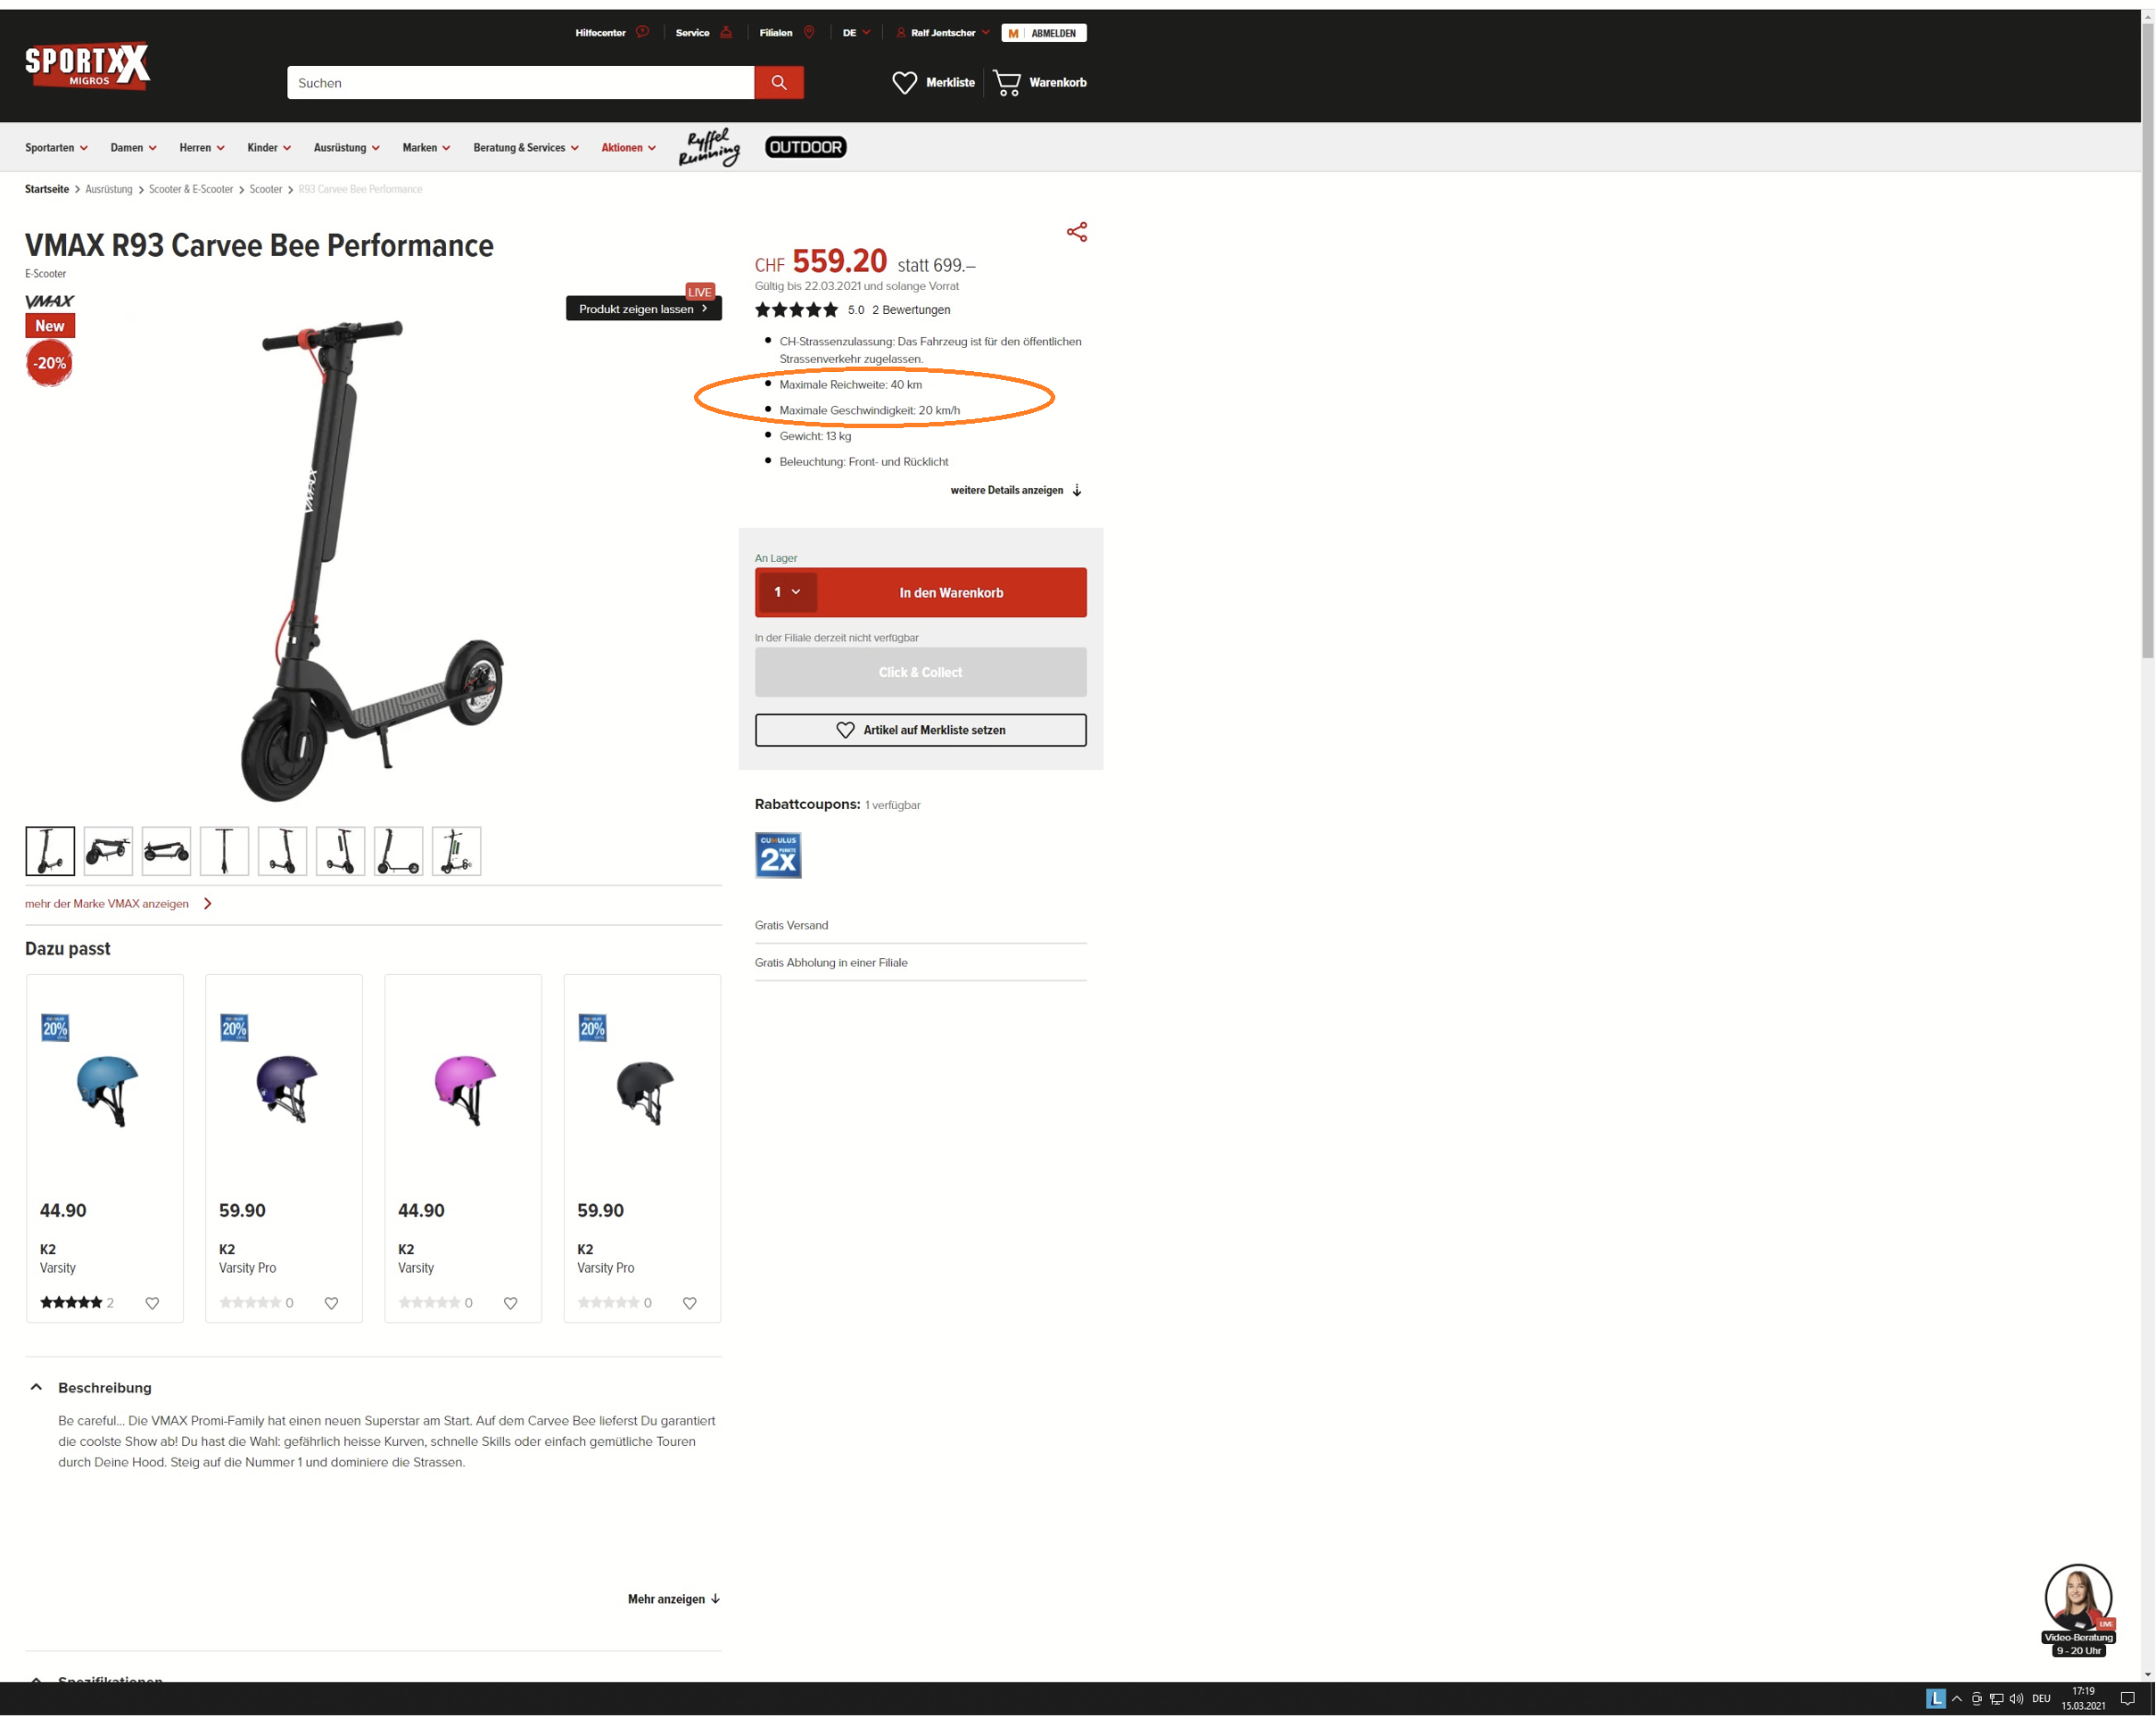
Task: Select the second scooter thumbnail image
Action: [x=108, y=851]
